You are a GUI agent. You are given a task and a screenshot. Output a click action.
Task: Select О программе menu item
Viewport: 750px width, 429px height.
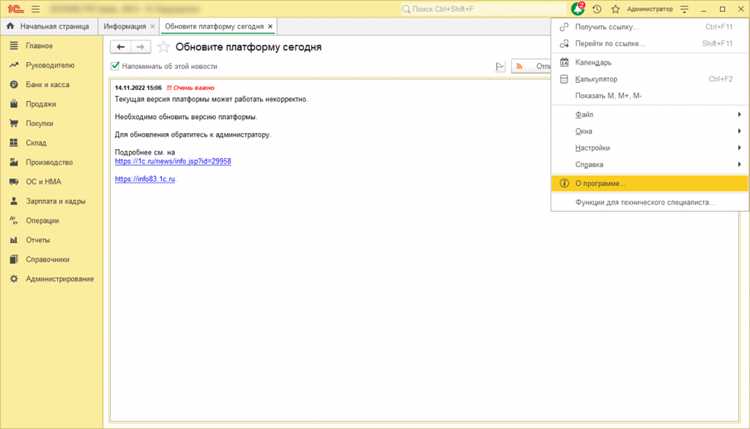(650, 183)
